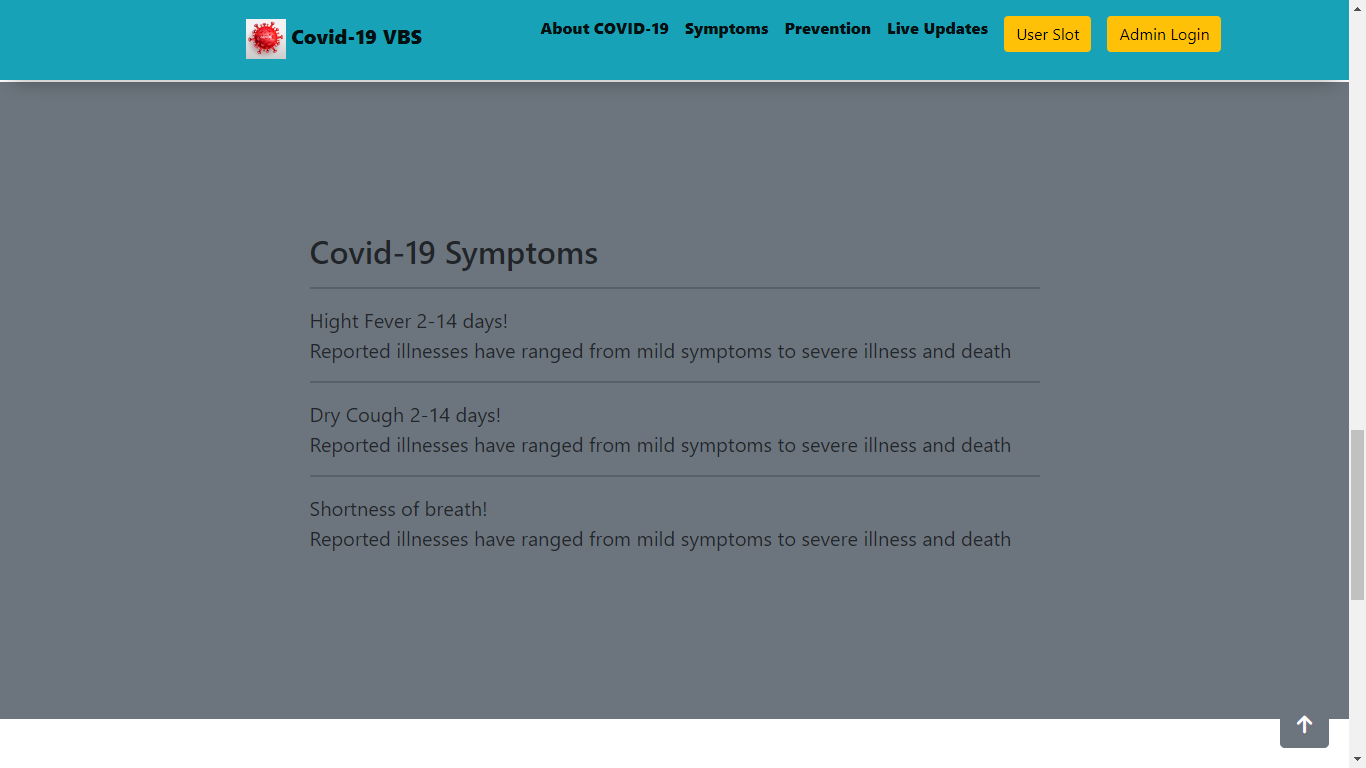This screenshot has width=1366, height=768.
Task: Click the coronavirus logo icon
Action: pos(265,38)
